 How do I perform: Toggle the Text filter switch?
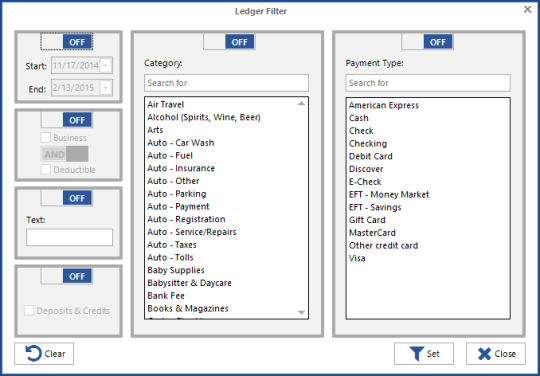[67, 198]
